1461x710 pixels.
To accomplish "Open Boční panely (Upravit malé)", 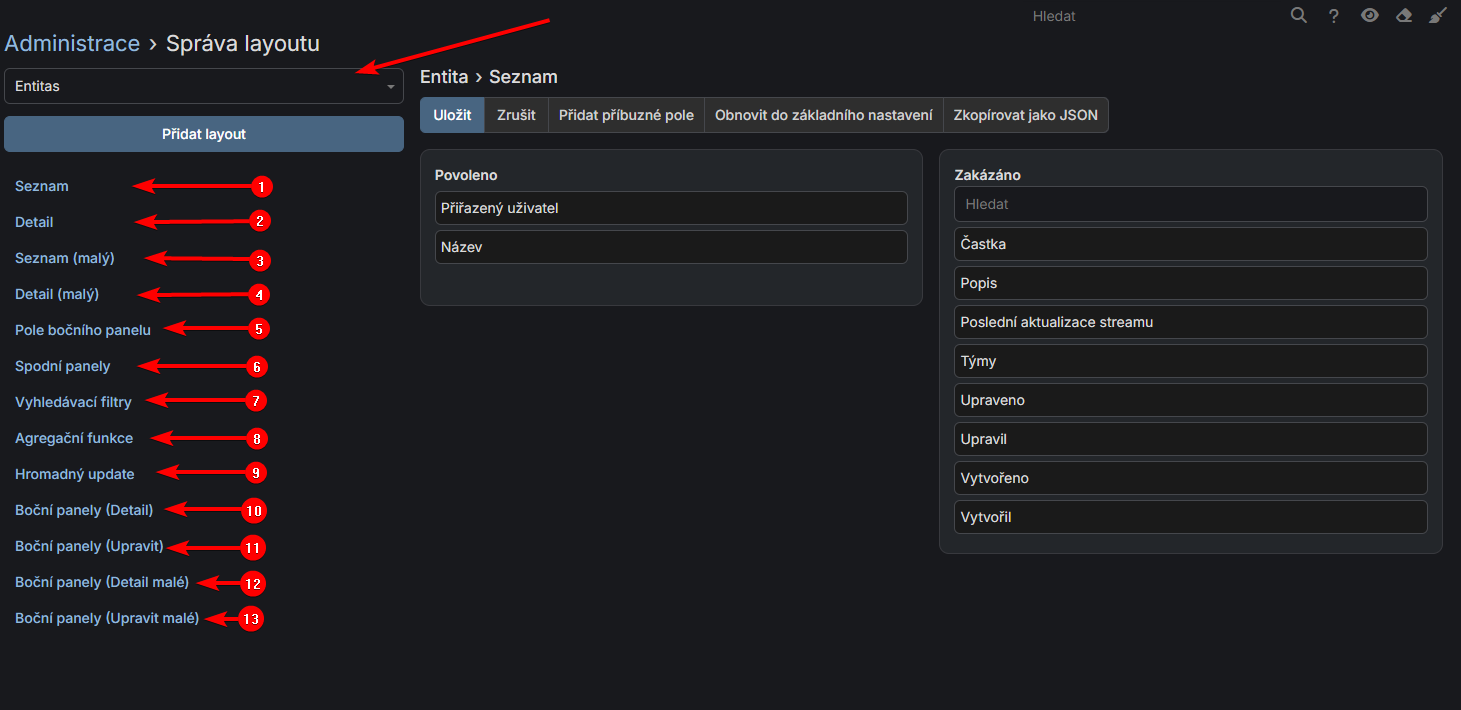I will point(107,618).
